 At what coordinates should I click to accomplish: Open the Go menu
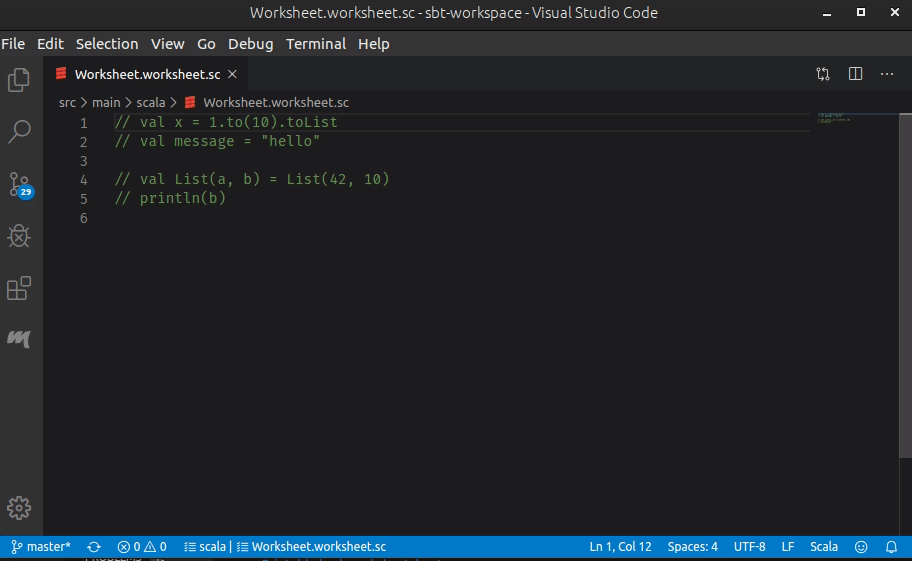(x=206, y=44)
